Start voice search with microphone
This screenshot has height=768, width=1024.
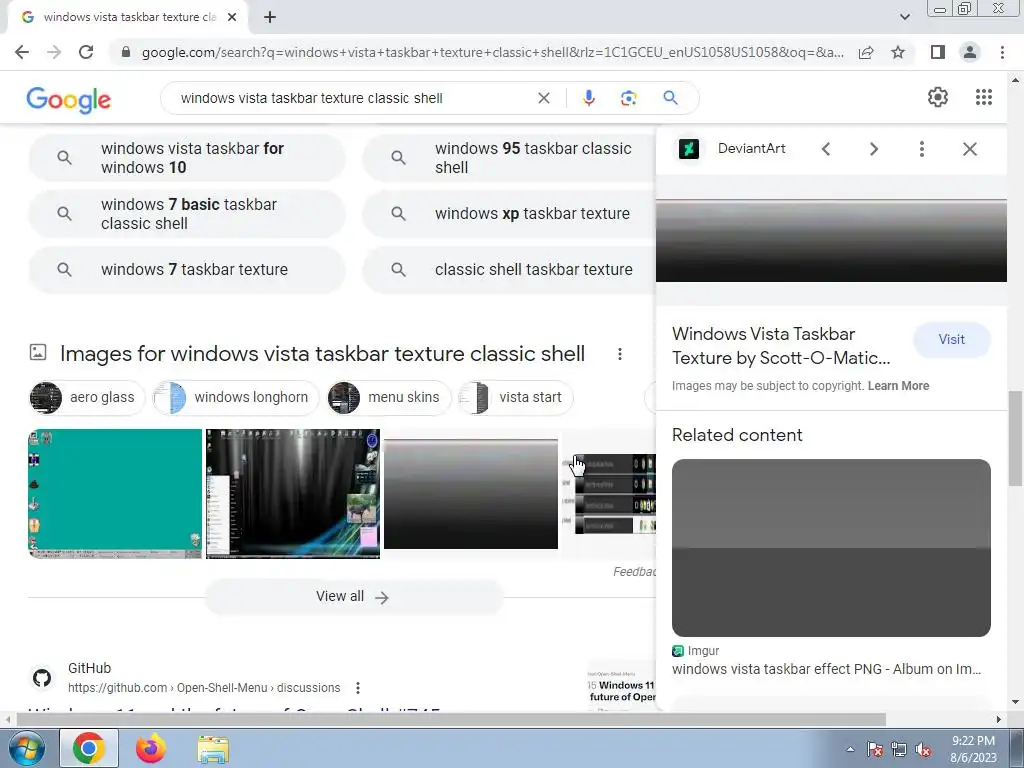tap(588, 98)
